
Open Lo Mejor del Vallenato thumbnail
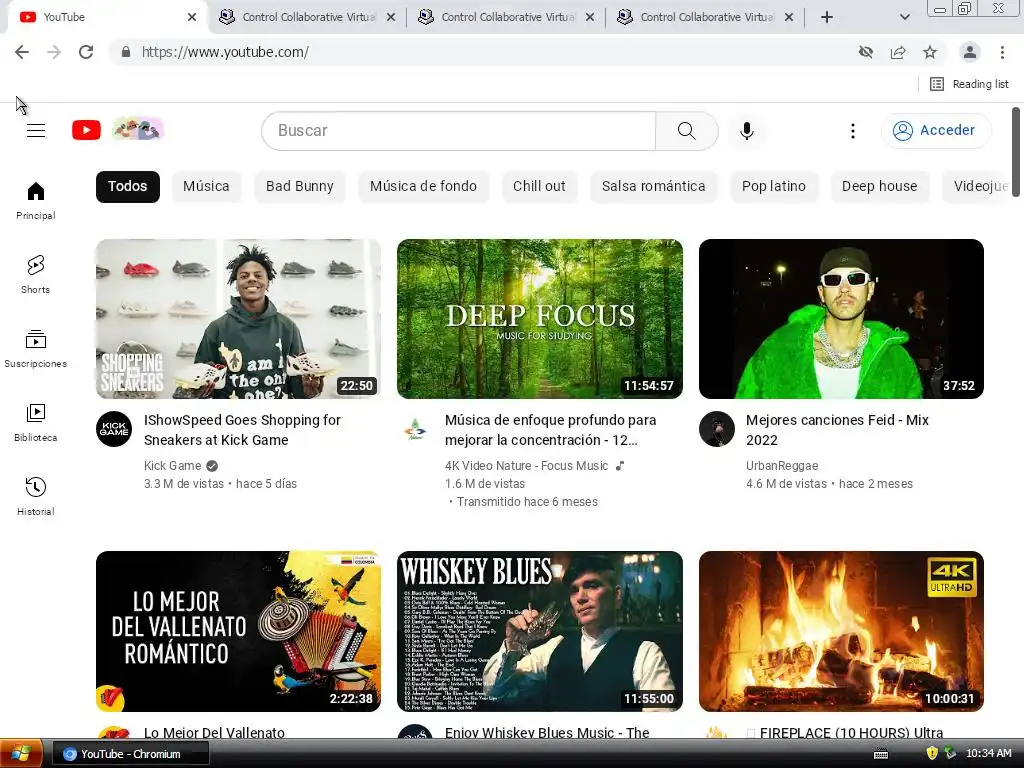238,632
